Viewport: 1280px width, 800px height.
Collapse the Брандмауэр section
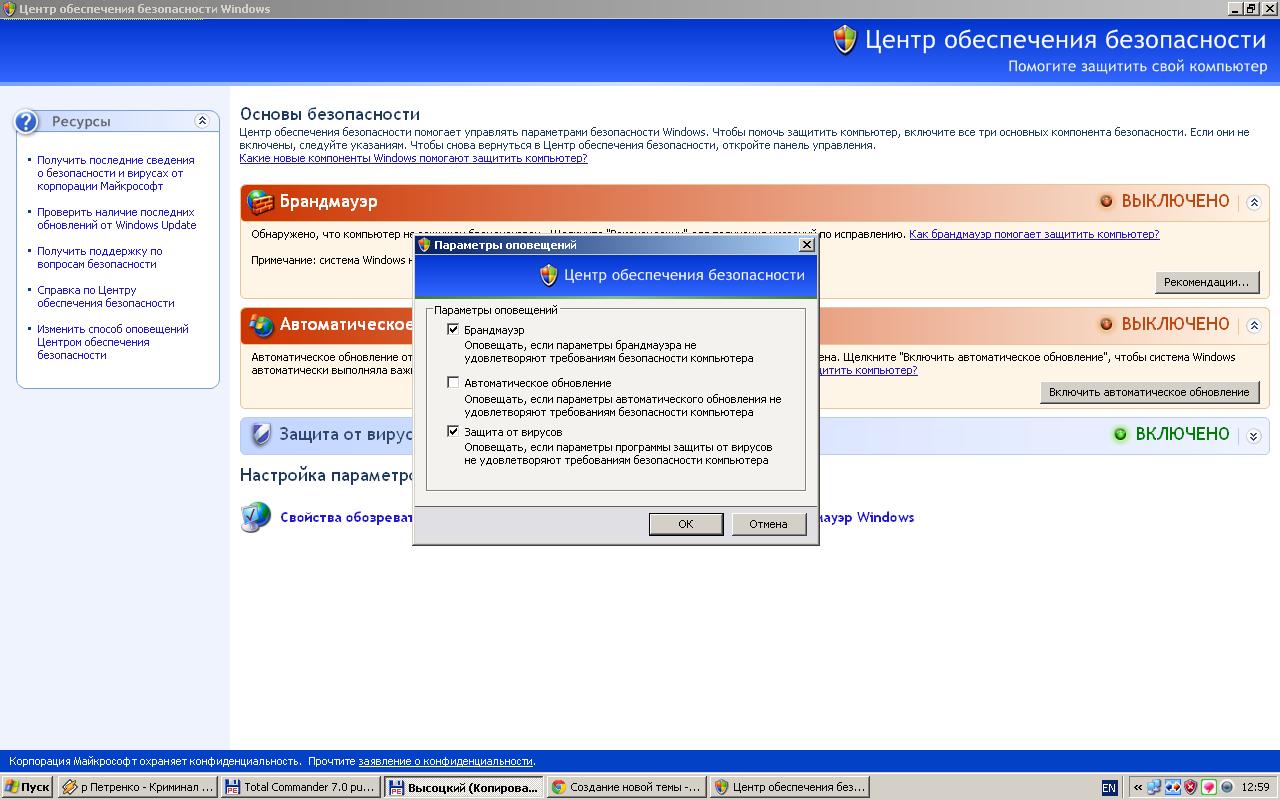click(x=1254, y=202)
